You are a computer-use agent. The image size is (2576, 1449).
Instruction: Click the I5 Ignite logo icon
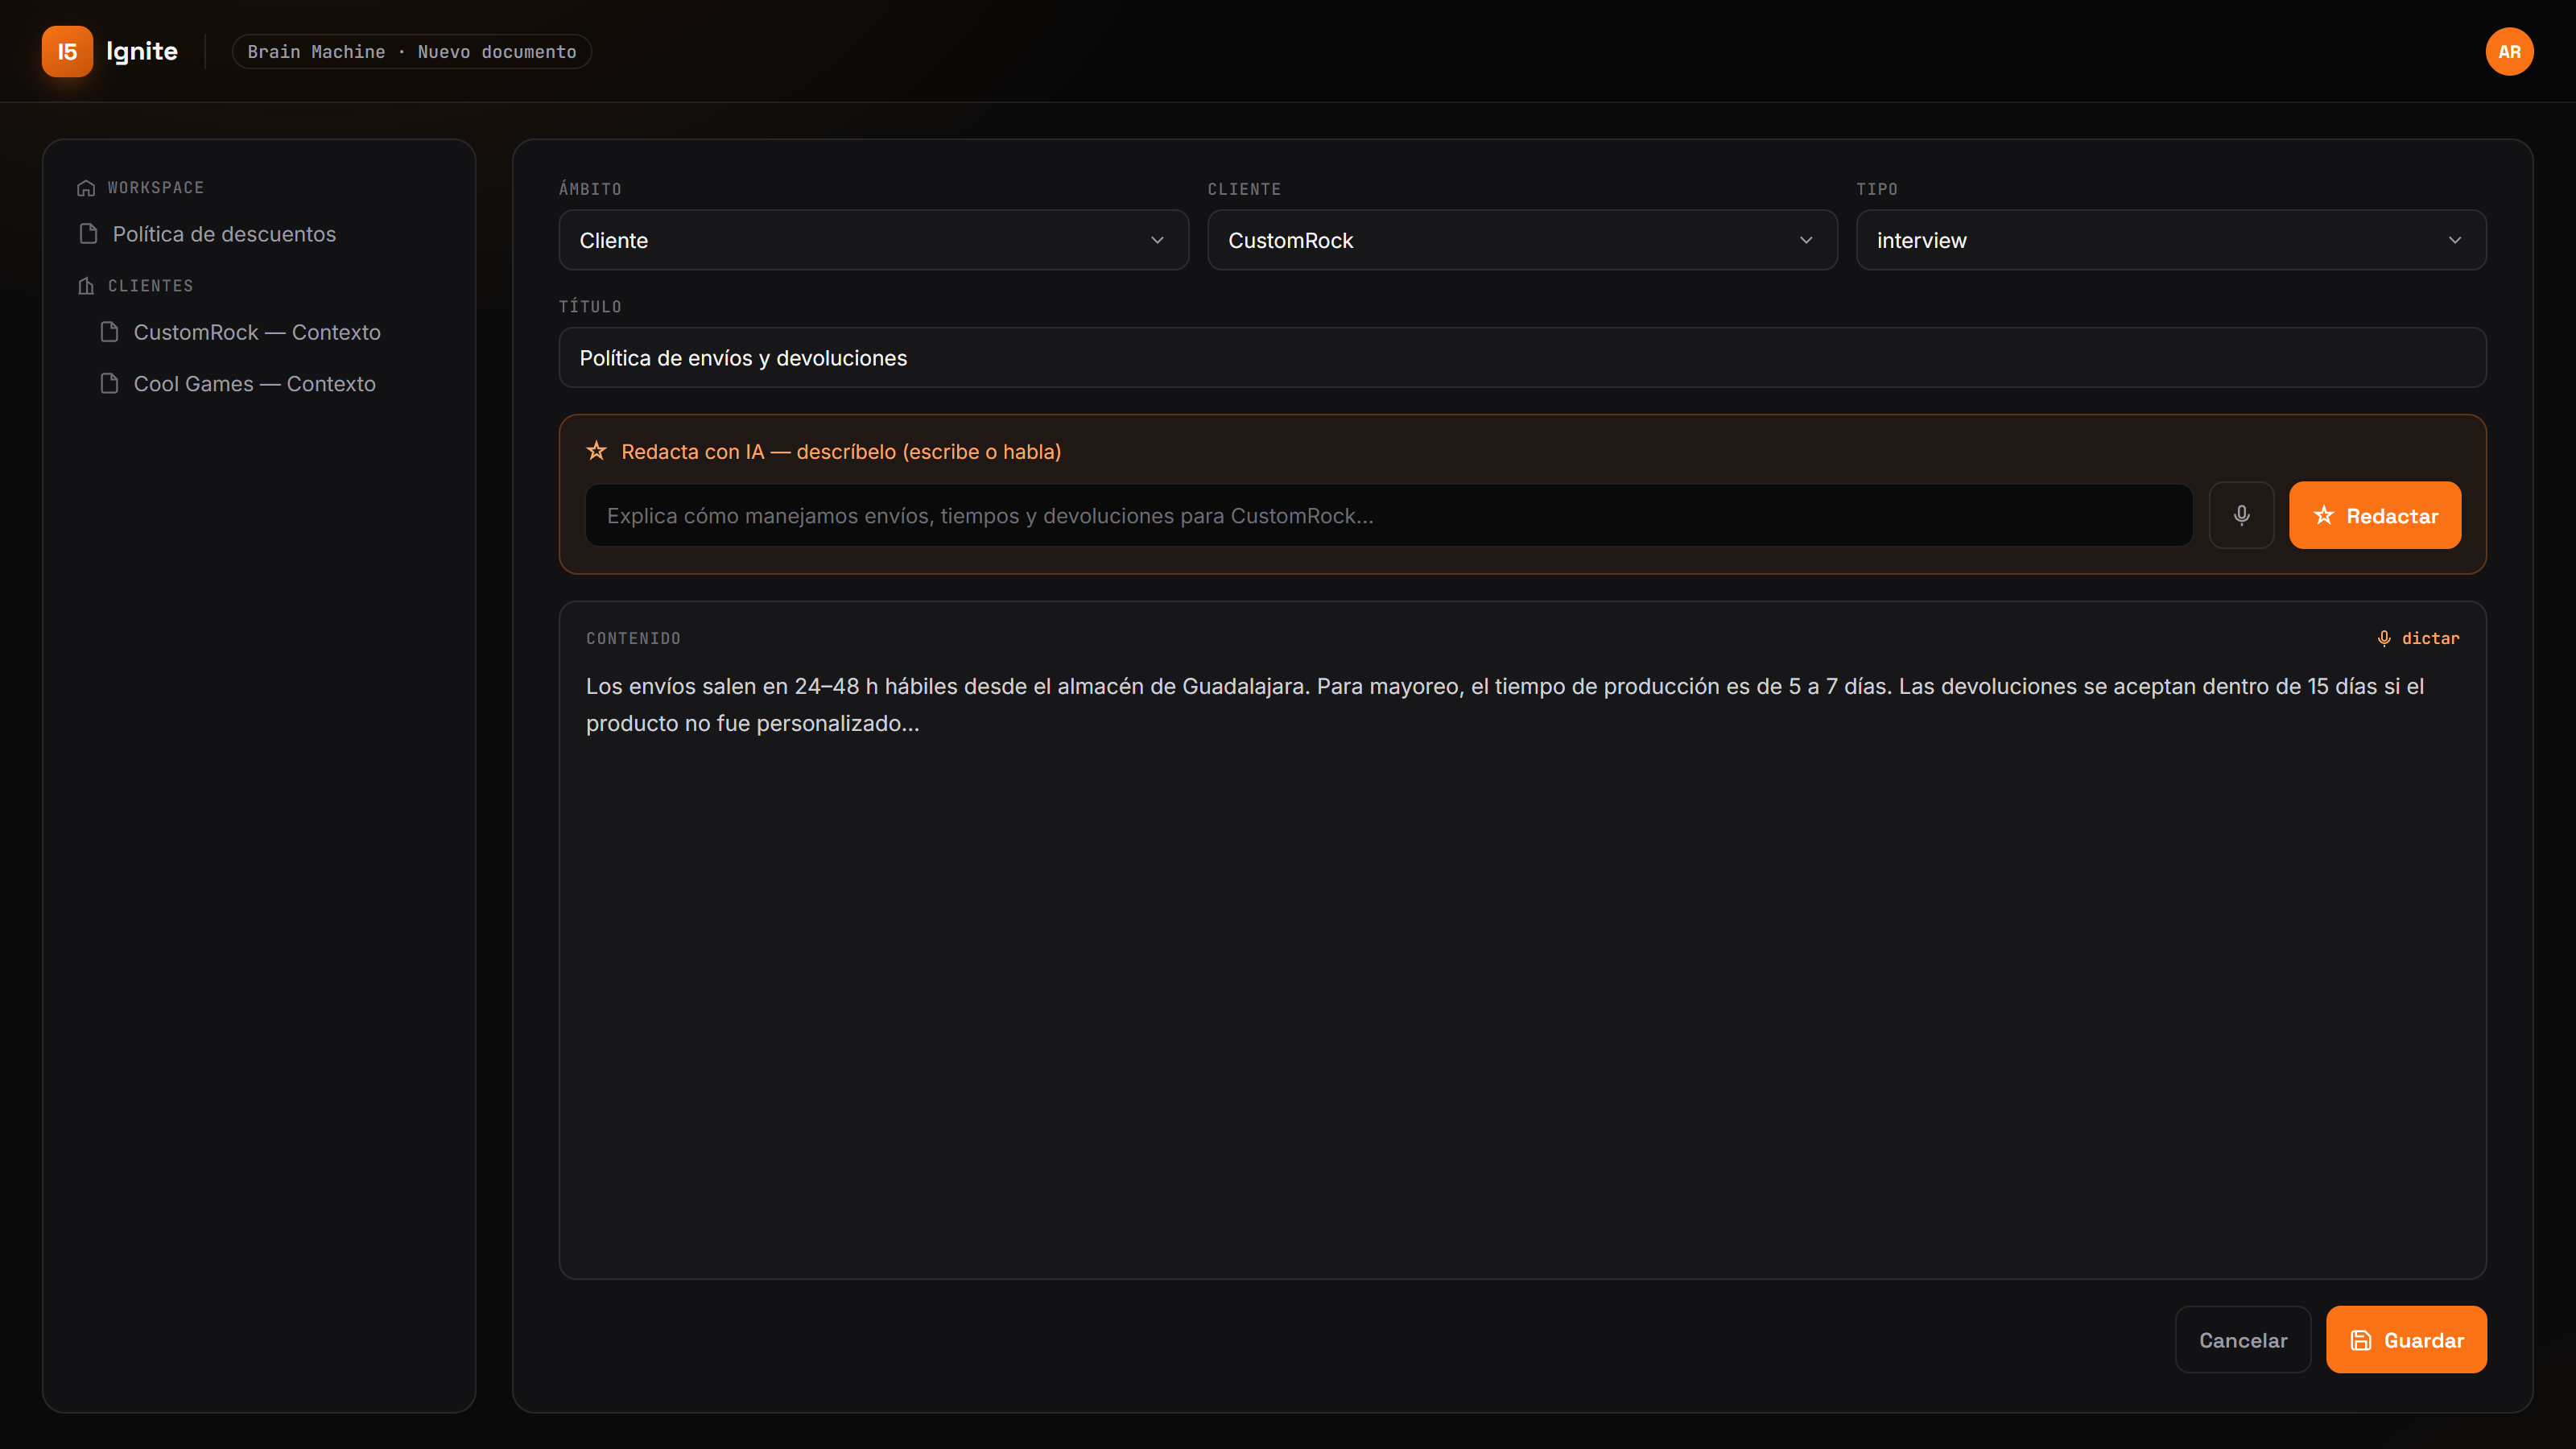click(x=67, y=51)
